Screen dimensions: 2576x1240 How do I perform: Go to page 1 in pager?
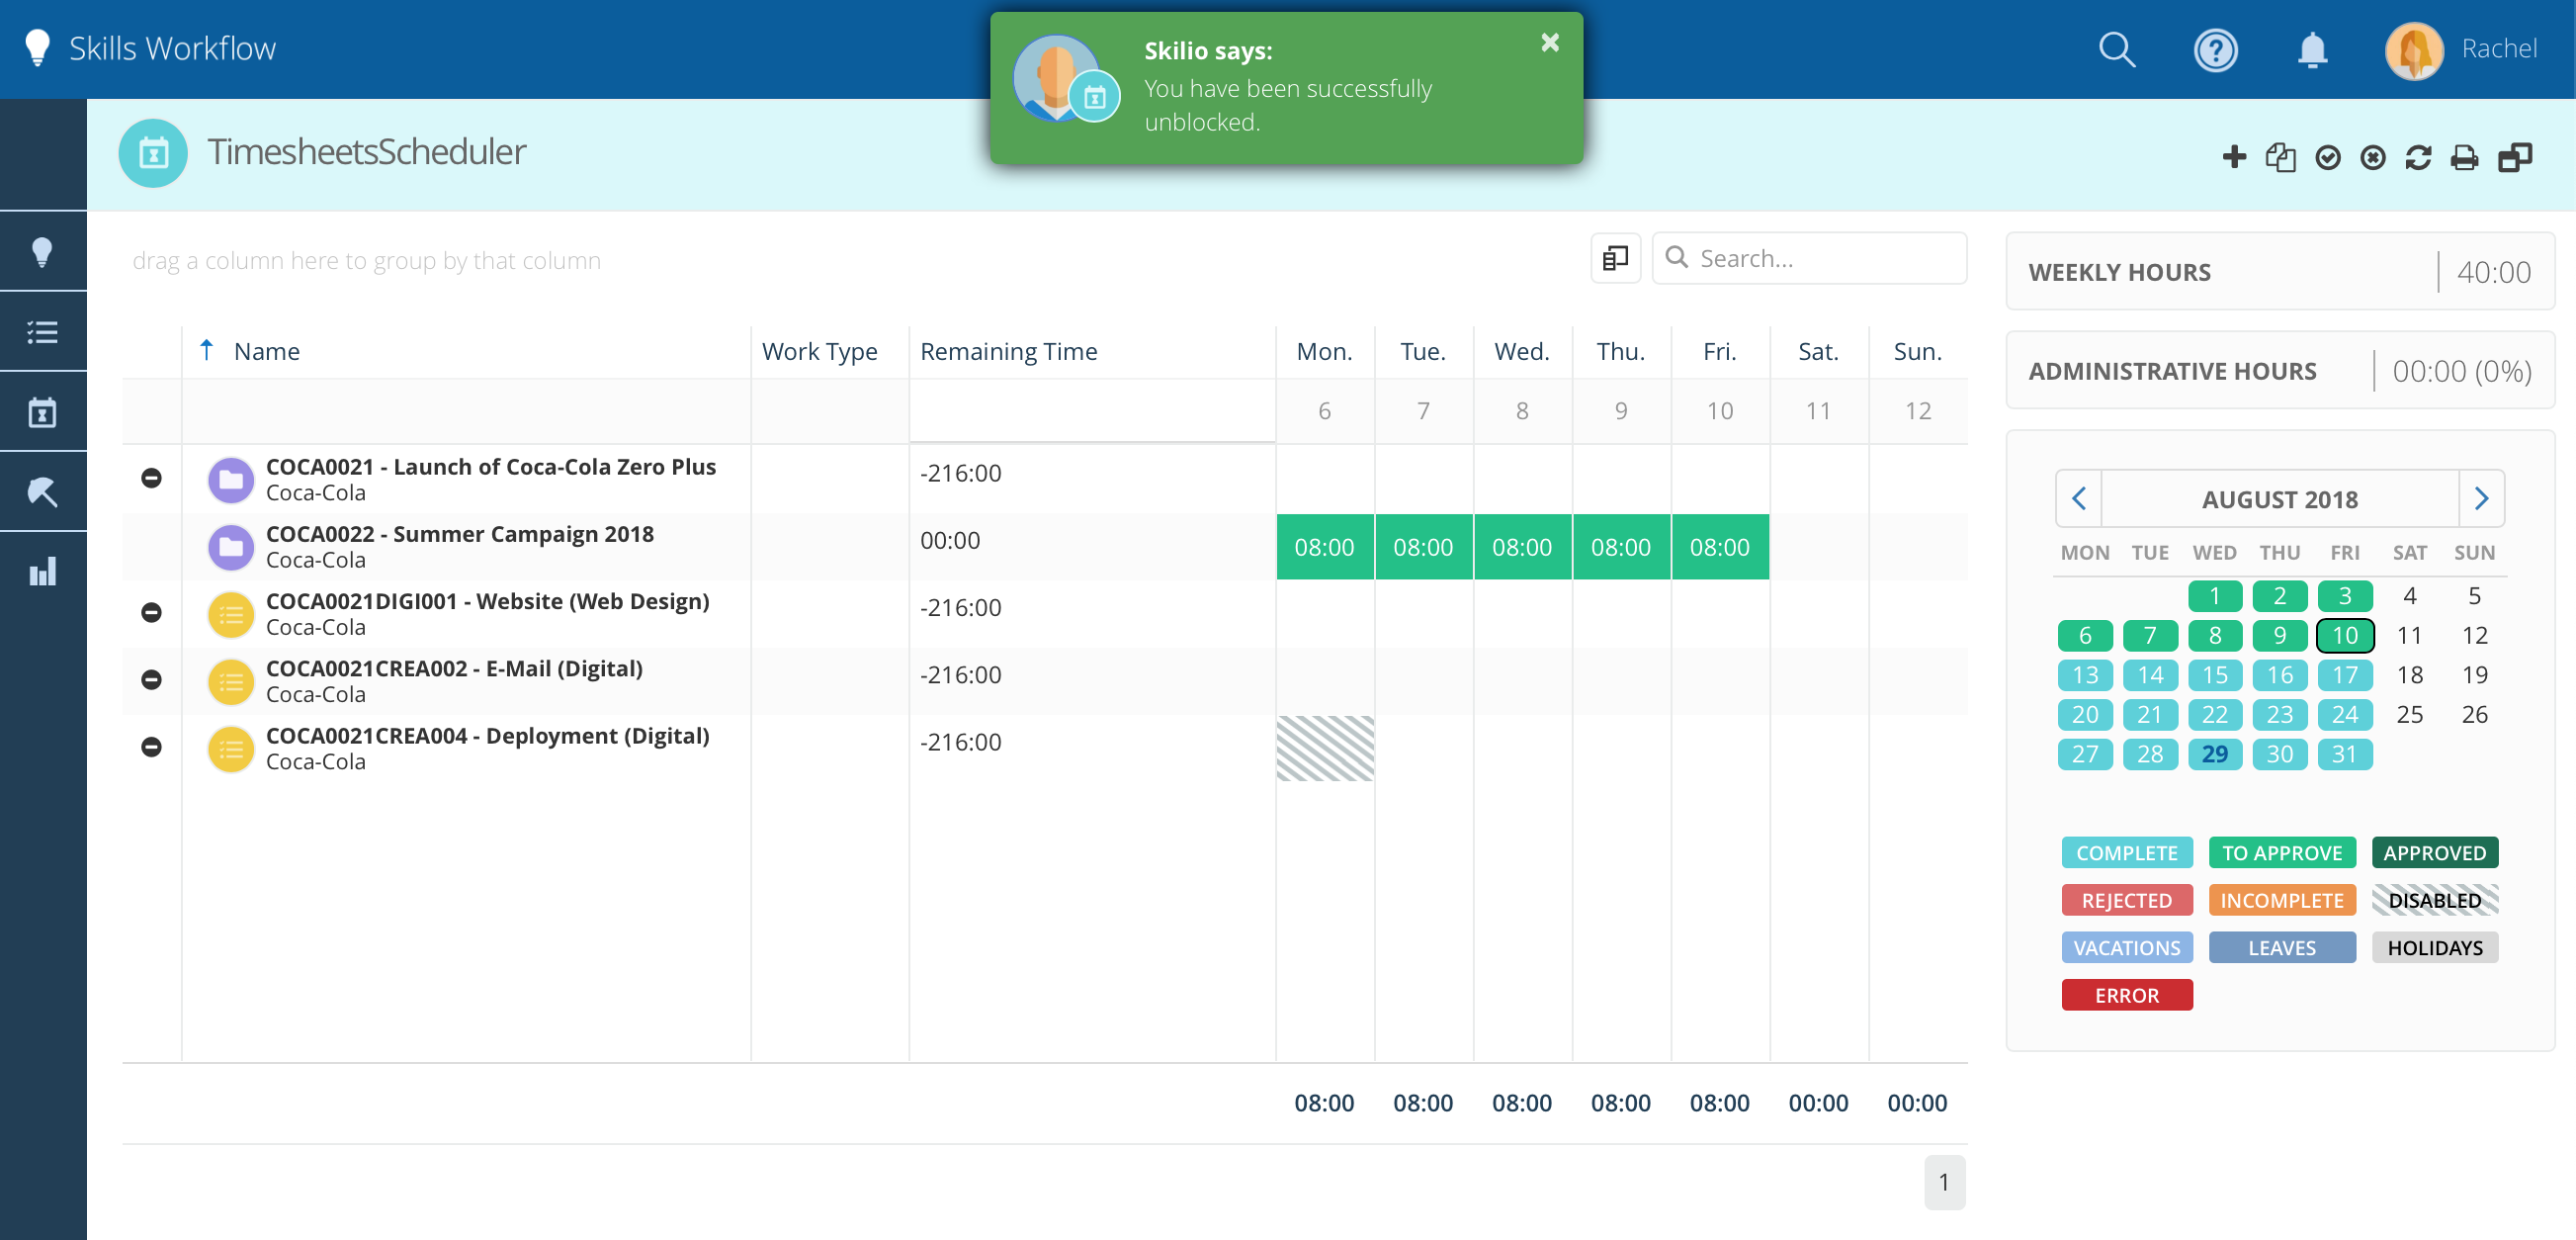point(1944,1182)
